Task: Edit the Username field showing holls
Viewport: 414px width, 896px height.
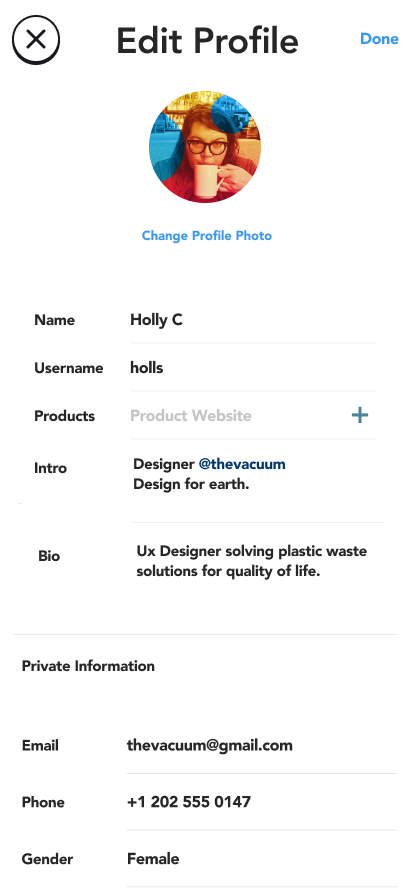Action: point(253,367)
